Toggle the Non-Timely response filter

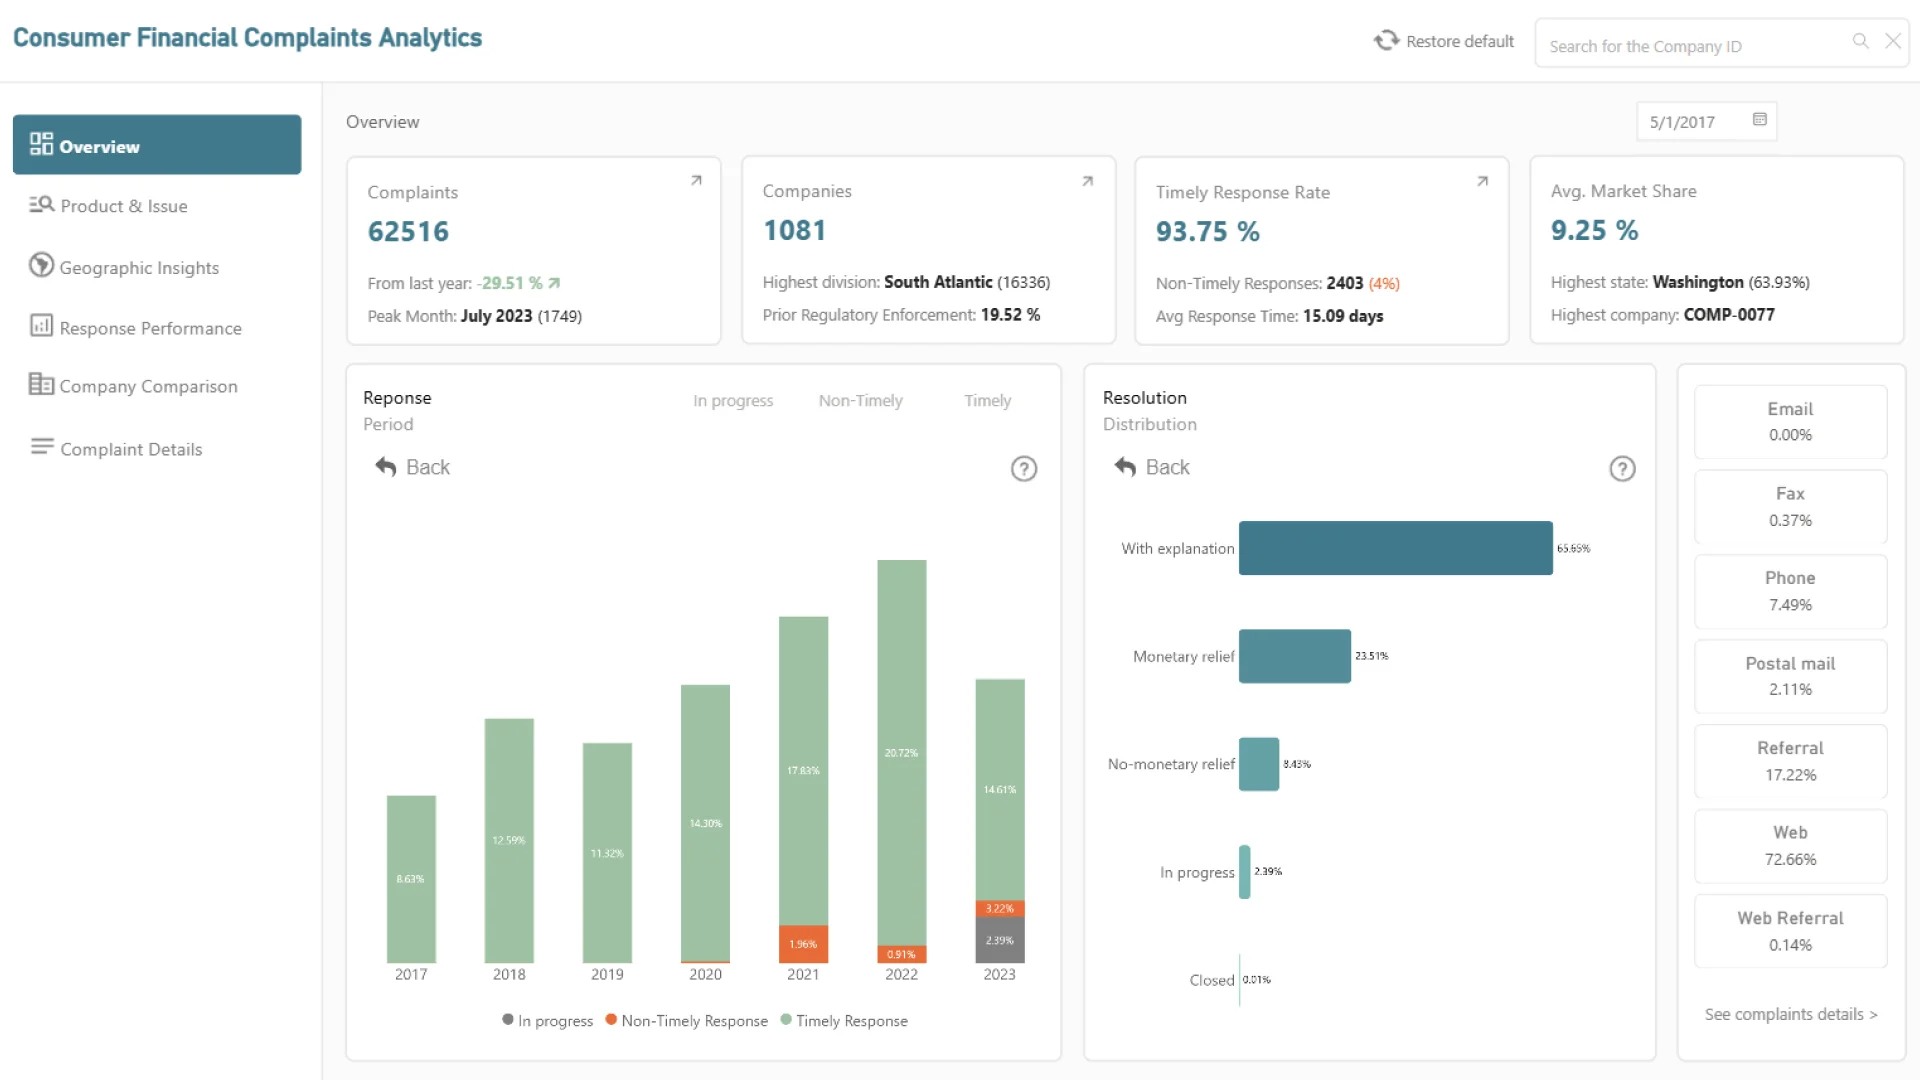point(860,401)
